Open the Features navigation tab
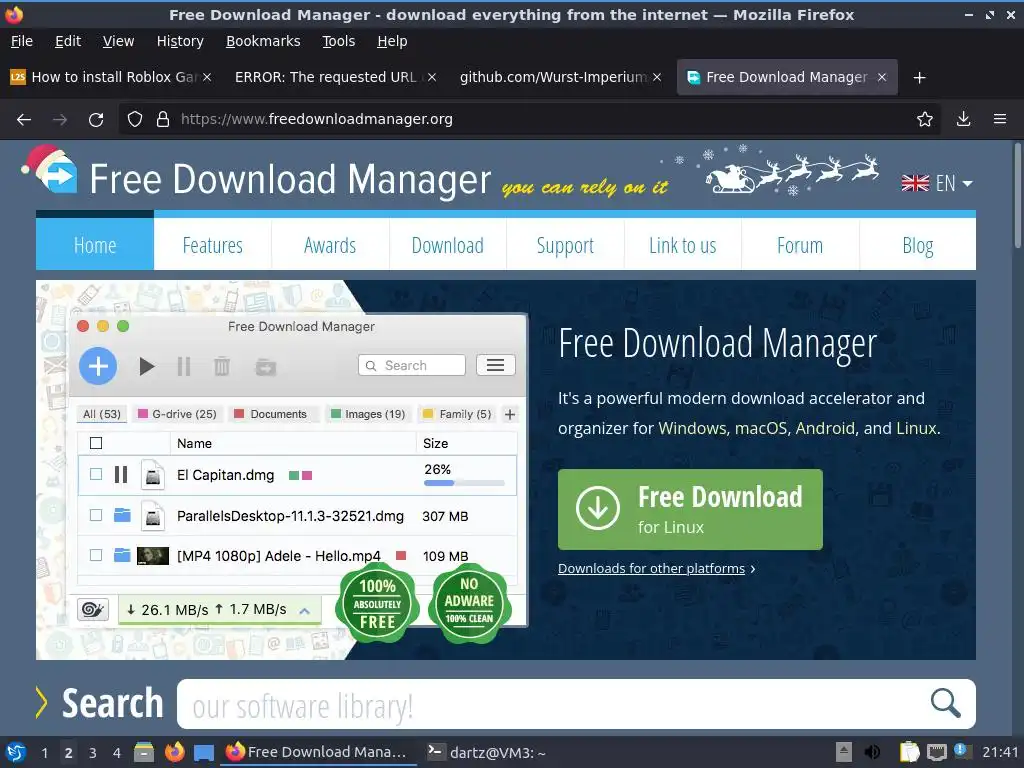 pos(212,245)
